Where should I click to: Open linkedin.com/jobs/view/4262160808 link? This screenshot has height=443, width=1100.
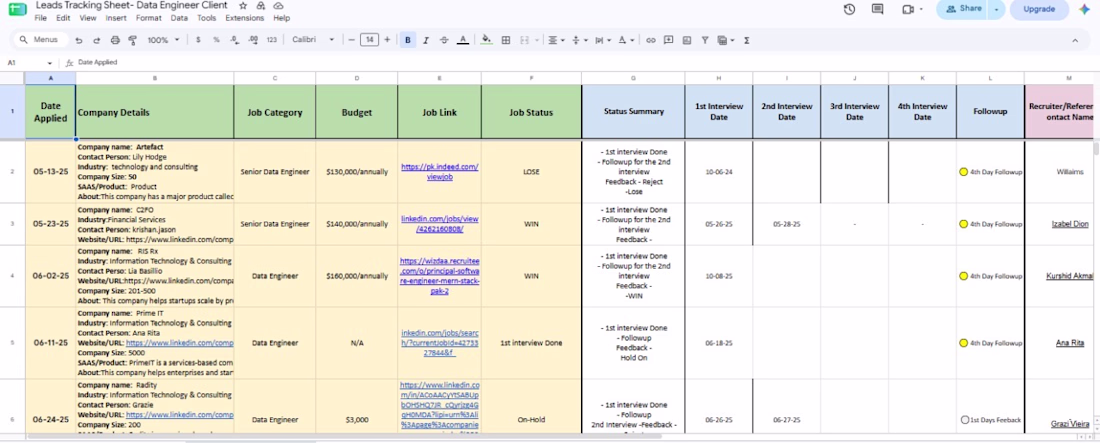point(439,224)
